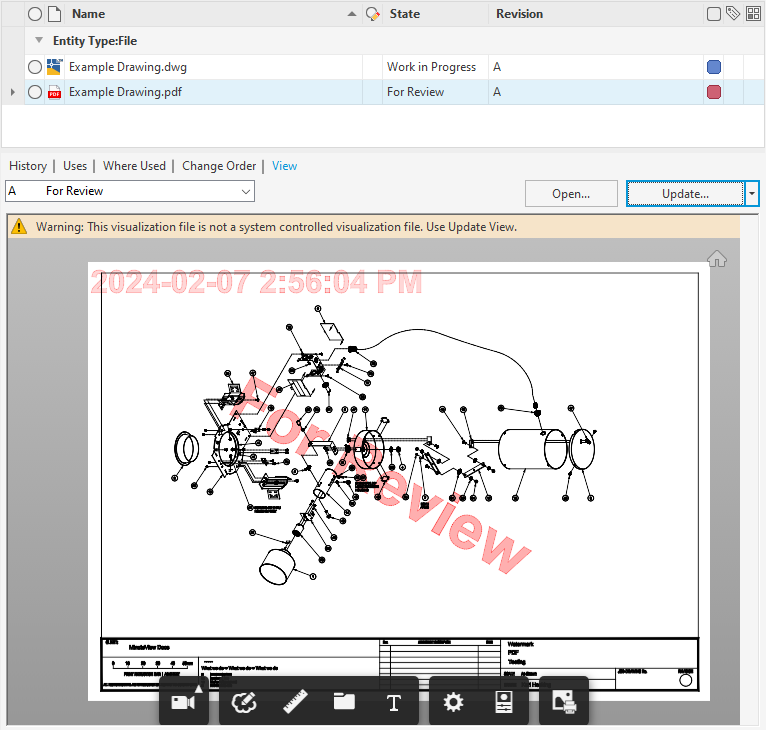Click the PDF file icon

(55, 92)
